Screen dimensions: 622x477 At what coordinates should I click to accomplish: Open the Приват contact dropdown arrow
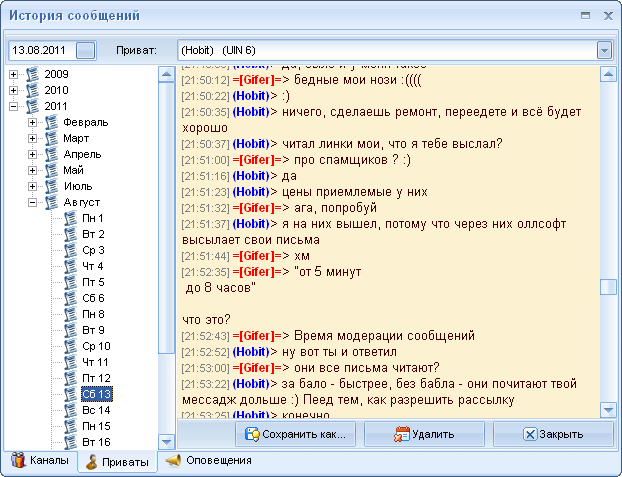[x=604, y=50]
